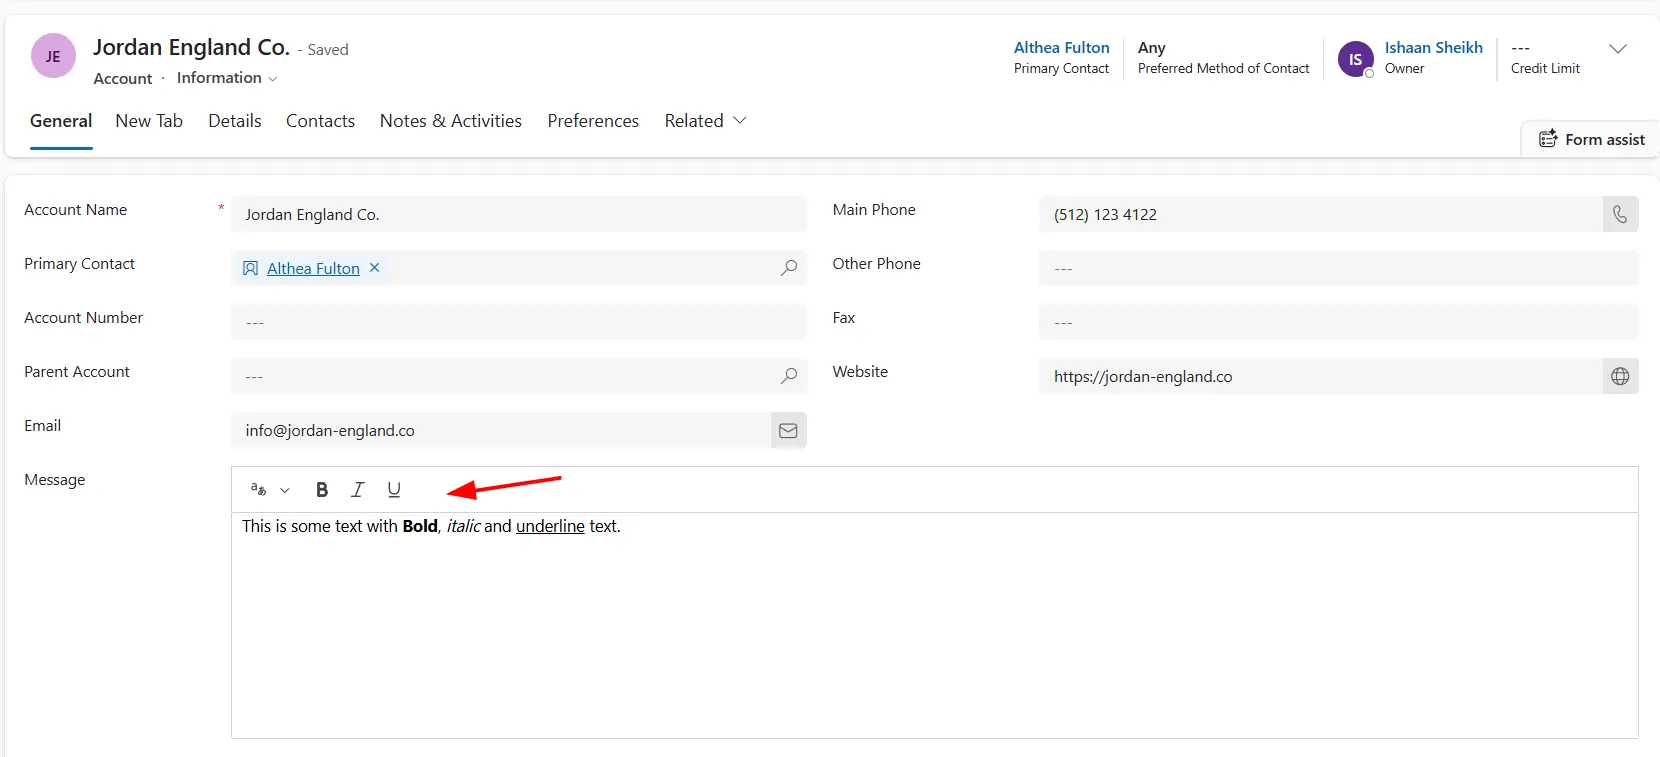The image size is (1660, 757).
Task: Click the Account Number input field
Action: (x=518, y=322)
